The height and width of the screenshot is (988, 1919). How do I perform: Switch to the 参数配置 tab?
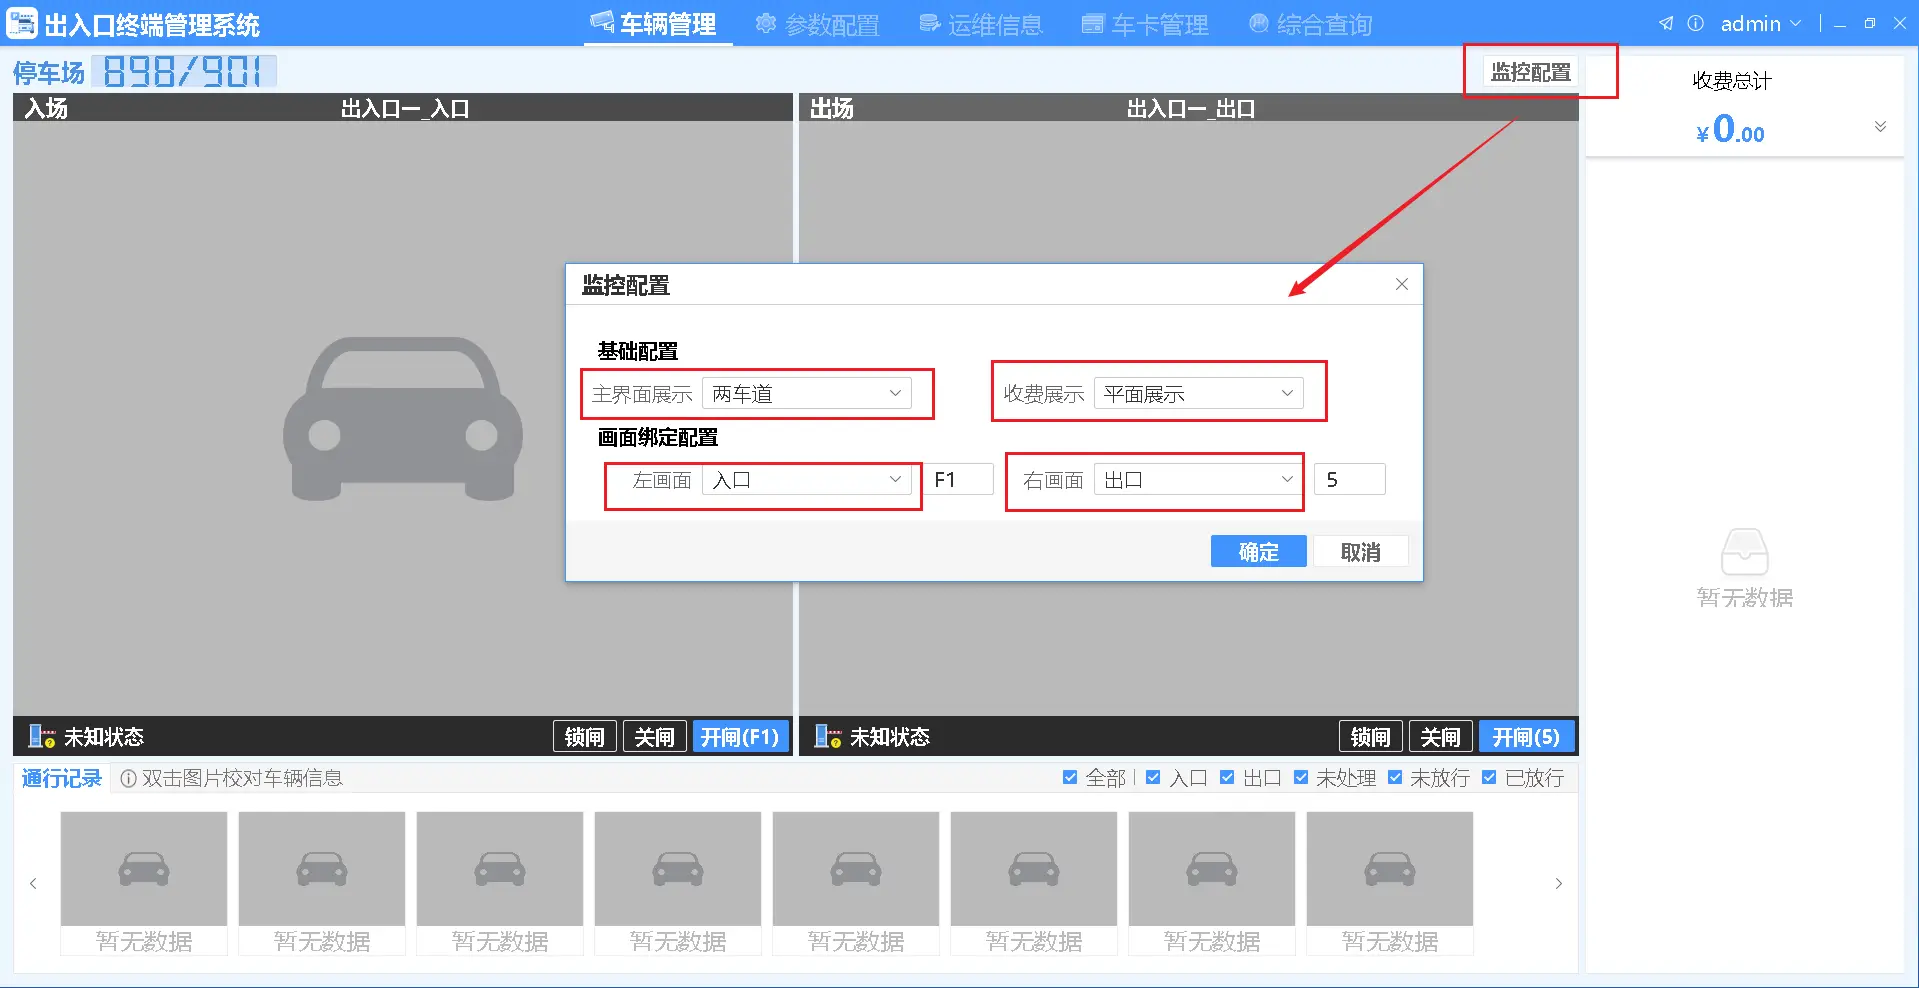coord(817,24)
